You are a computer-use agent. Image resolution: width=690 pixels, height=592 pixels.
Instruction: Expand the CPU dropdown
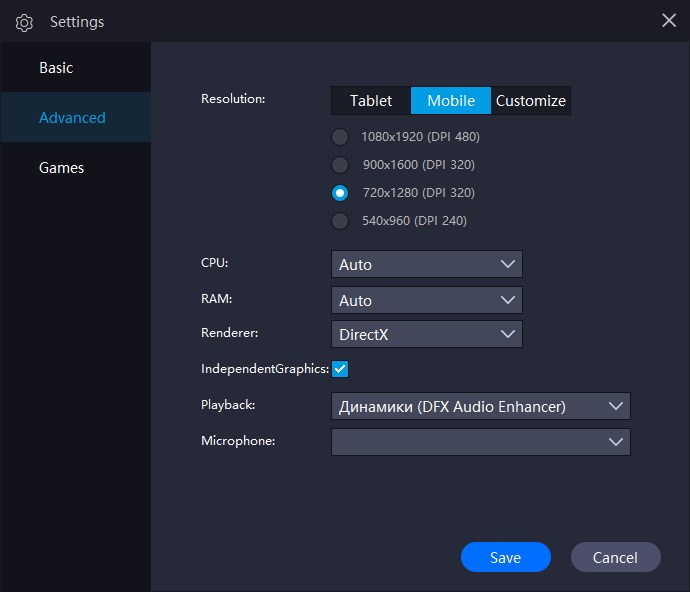[427, 264]
